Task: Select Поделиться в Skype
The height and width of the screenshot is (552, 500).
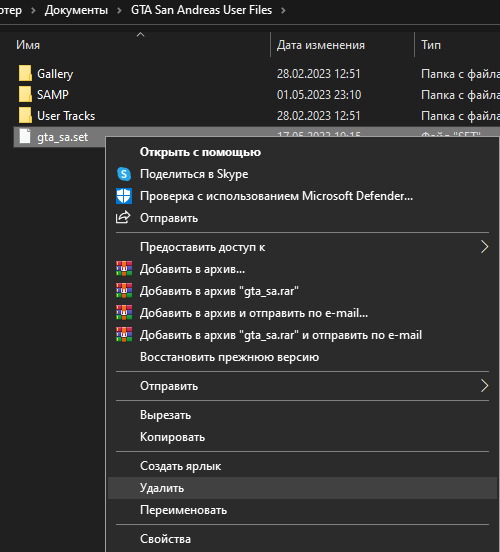Action: [302, 174]
